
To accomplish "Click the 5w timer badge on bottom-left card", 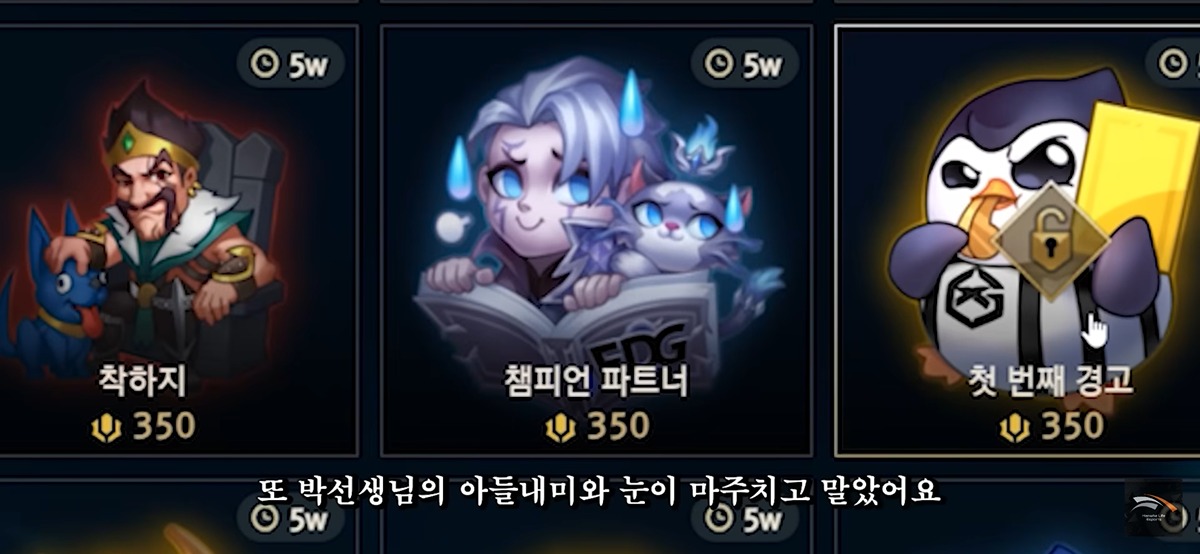I will 290,519.
